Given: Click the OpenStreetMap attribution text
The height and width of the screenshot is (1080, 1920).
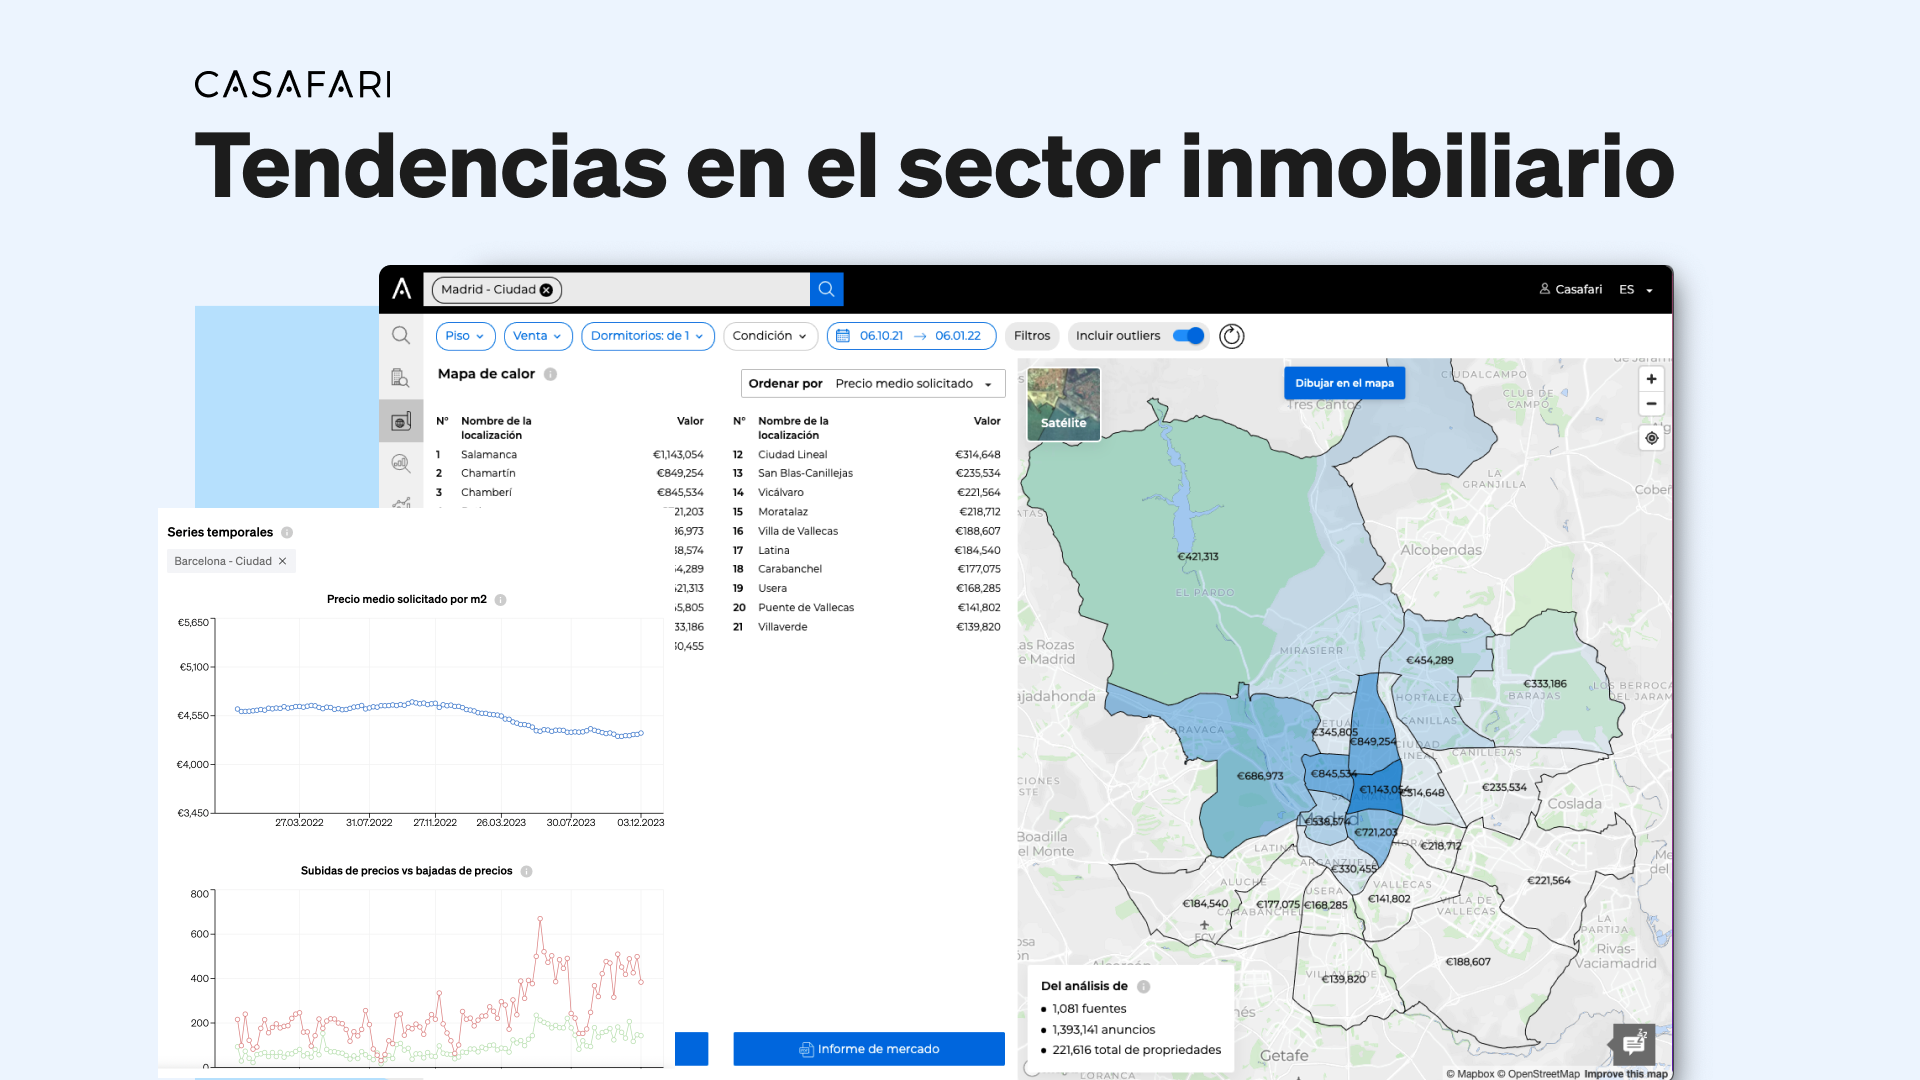Looking at the screenshot, I should pos(1538,1074).
